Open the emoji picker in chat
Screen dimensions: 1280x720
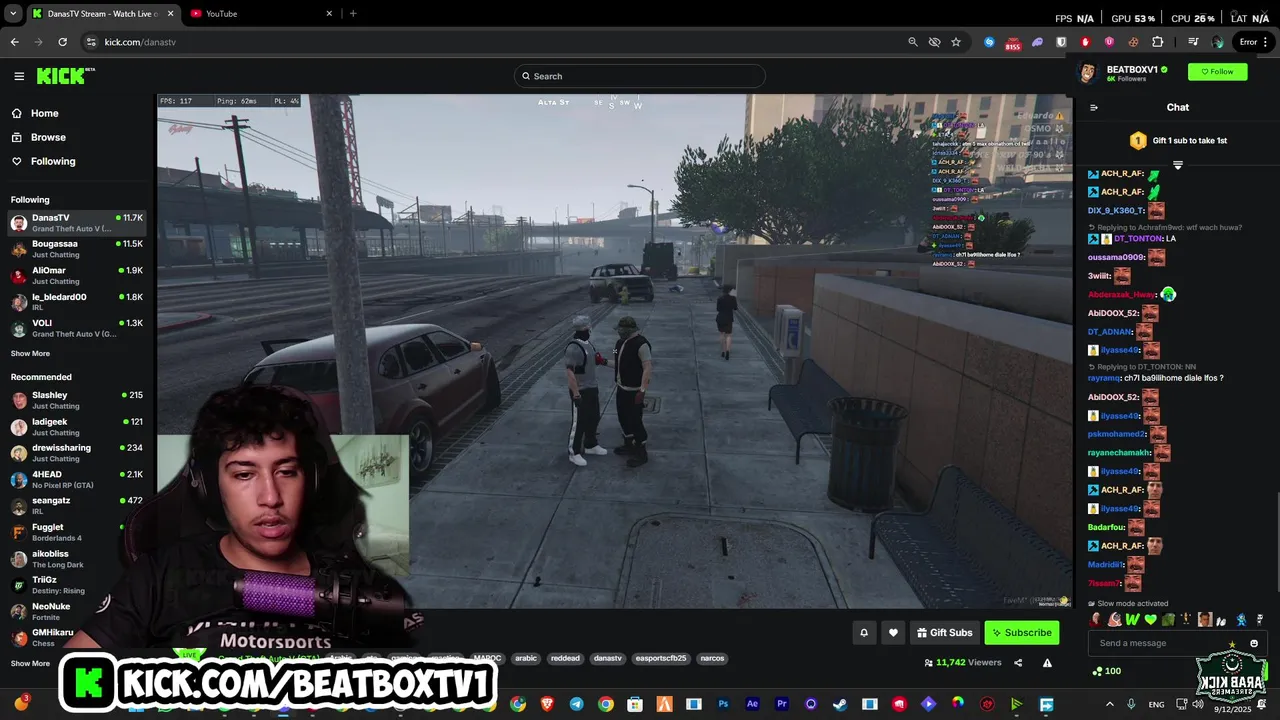click(1254, 643)
